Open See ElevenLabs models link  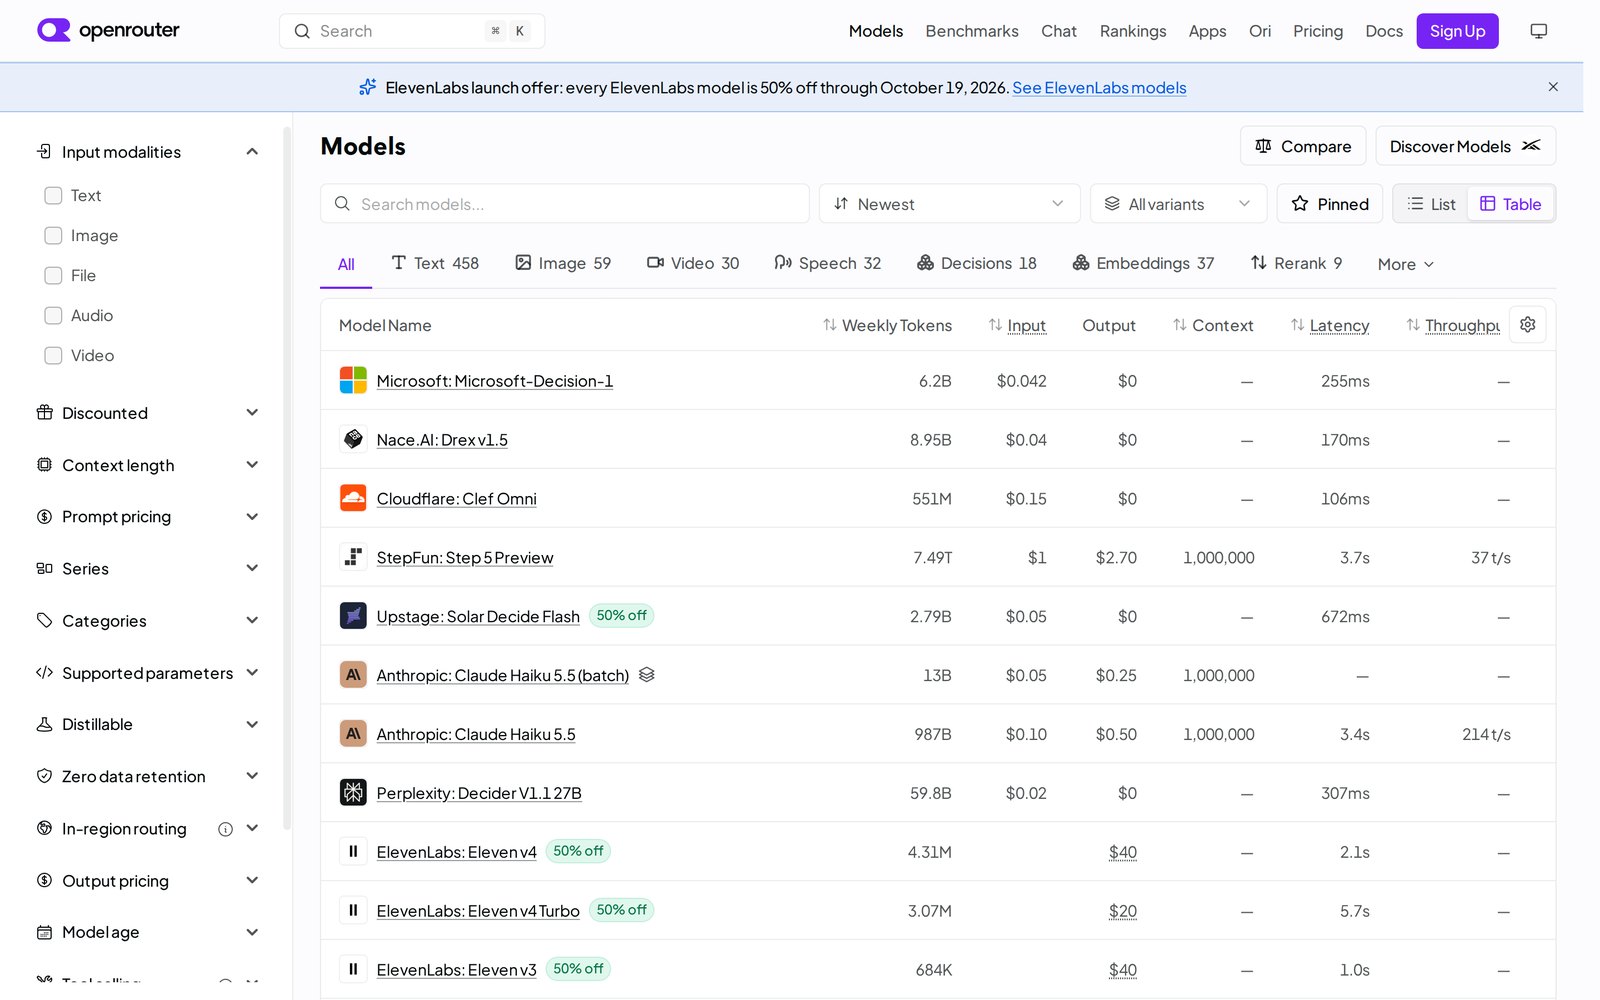coord(1099,88)
